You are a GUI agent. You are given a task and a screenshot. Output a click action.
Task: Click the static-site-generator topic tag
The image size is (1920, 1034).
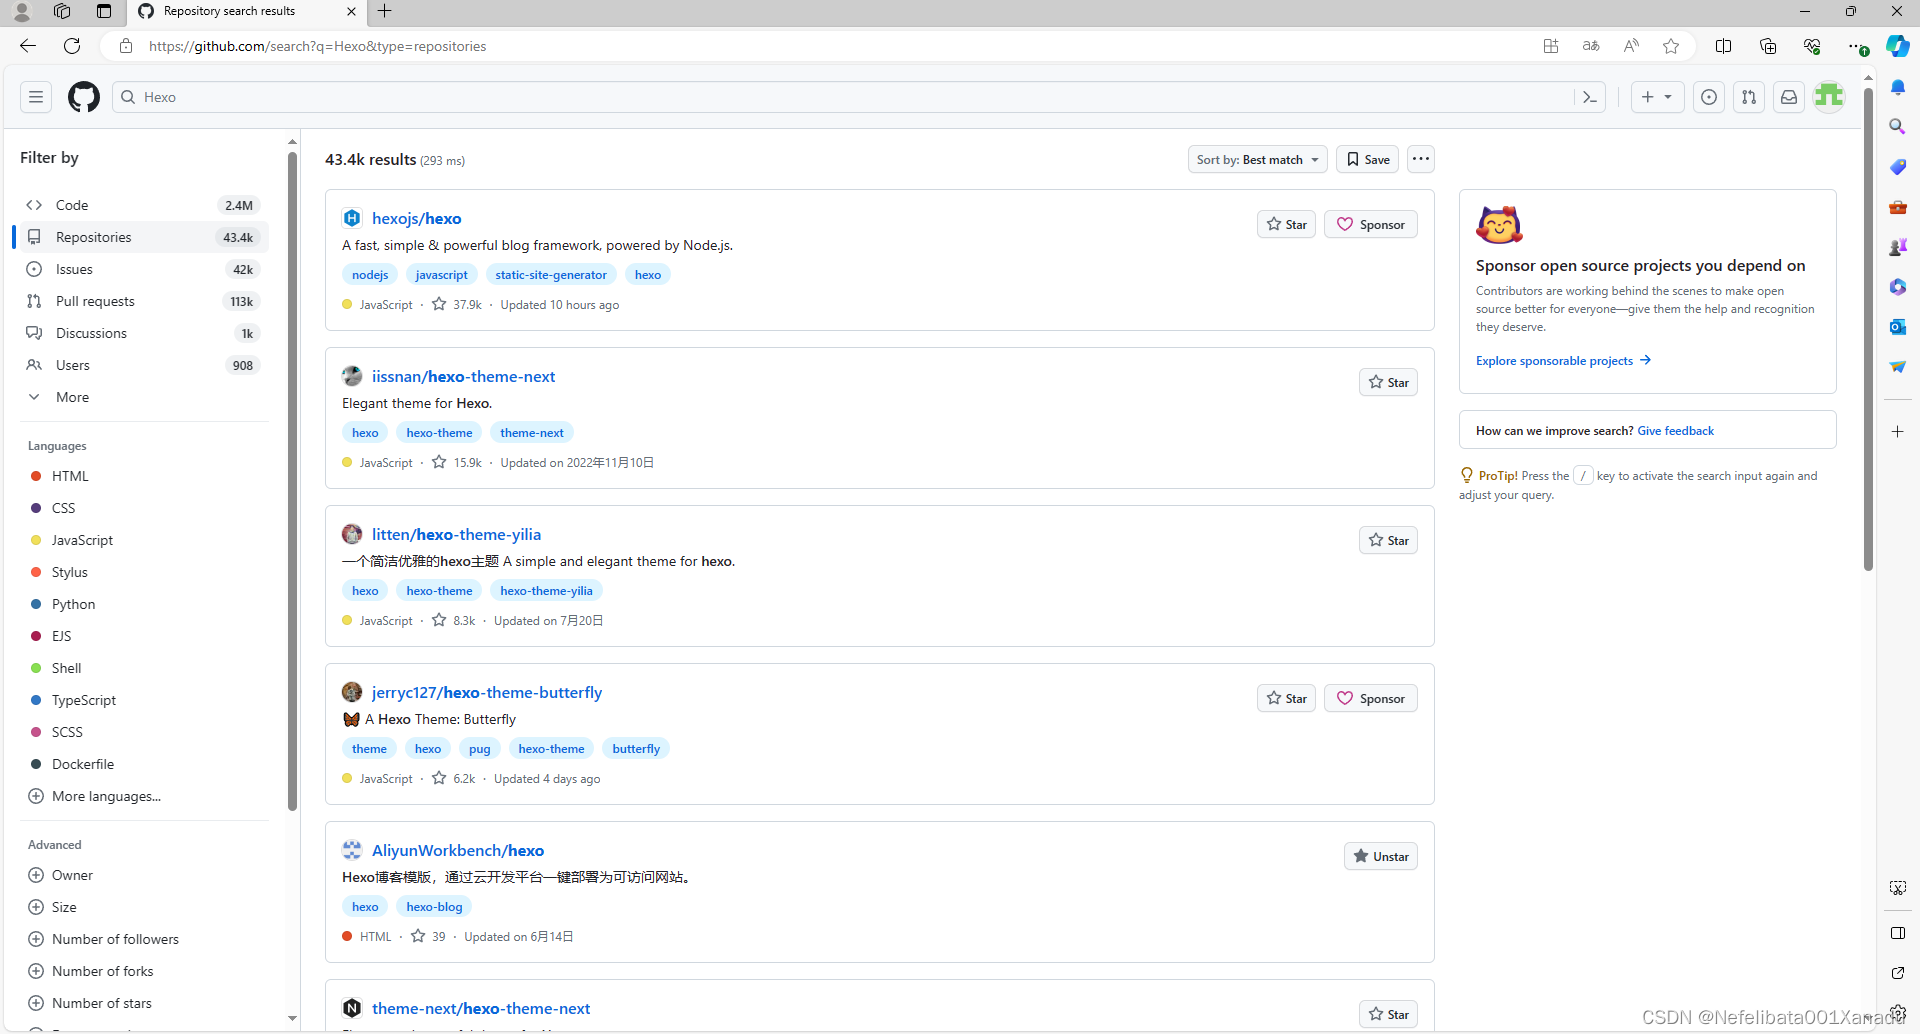pos(551,275)
